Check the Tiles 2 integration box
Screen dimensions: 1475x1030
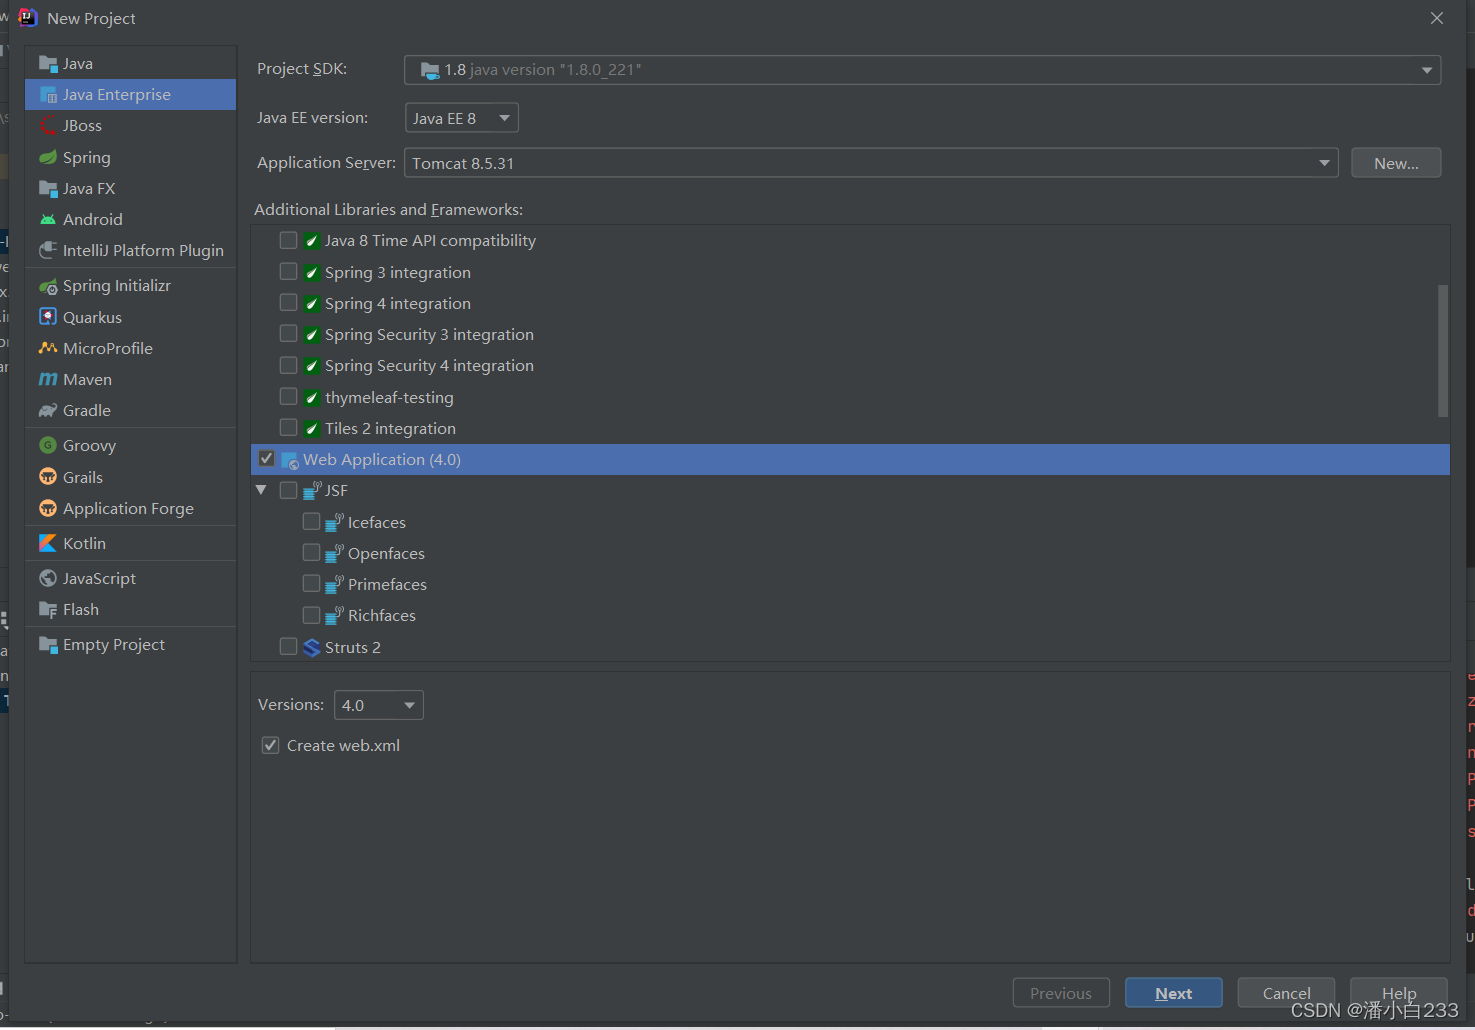(288, 427)
